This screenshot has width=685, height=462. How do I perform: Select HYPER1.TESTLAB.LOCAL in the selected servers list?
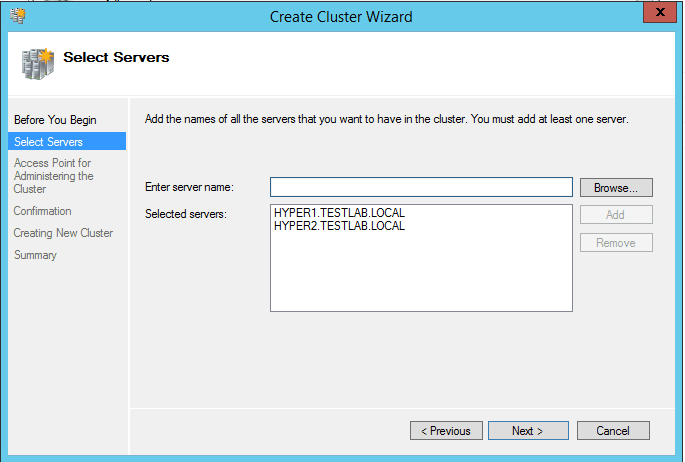[x=339, y=213]
